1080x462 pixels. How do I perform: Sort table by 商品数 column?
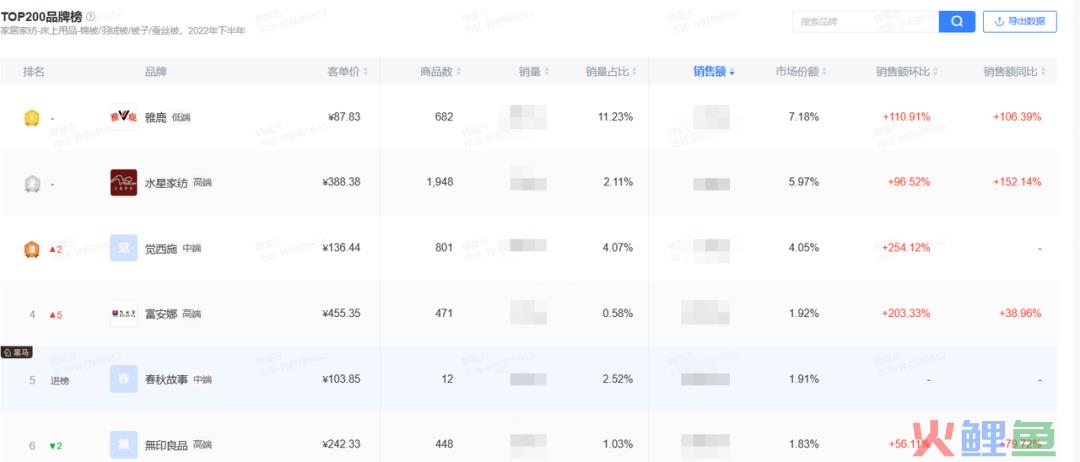pos(439,72)
